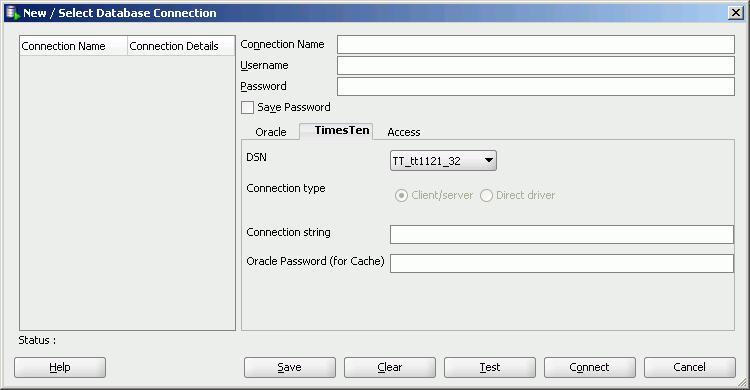Click the Cancel button
The height and width of the screenshot is (390, 750).
pyautogui.click(x=690, y=368)
